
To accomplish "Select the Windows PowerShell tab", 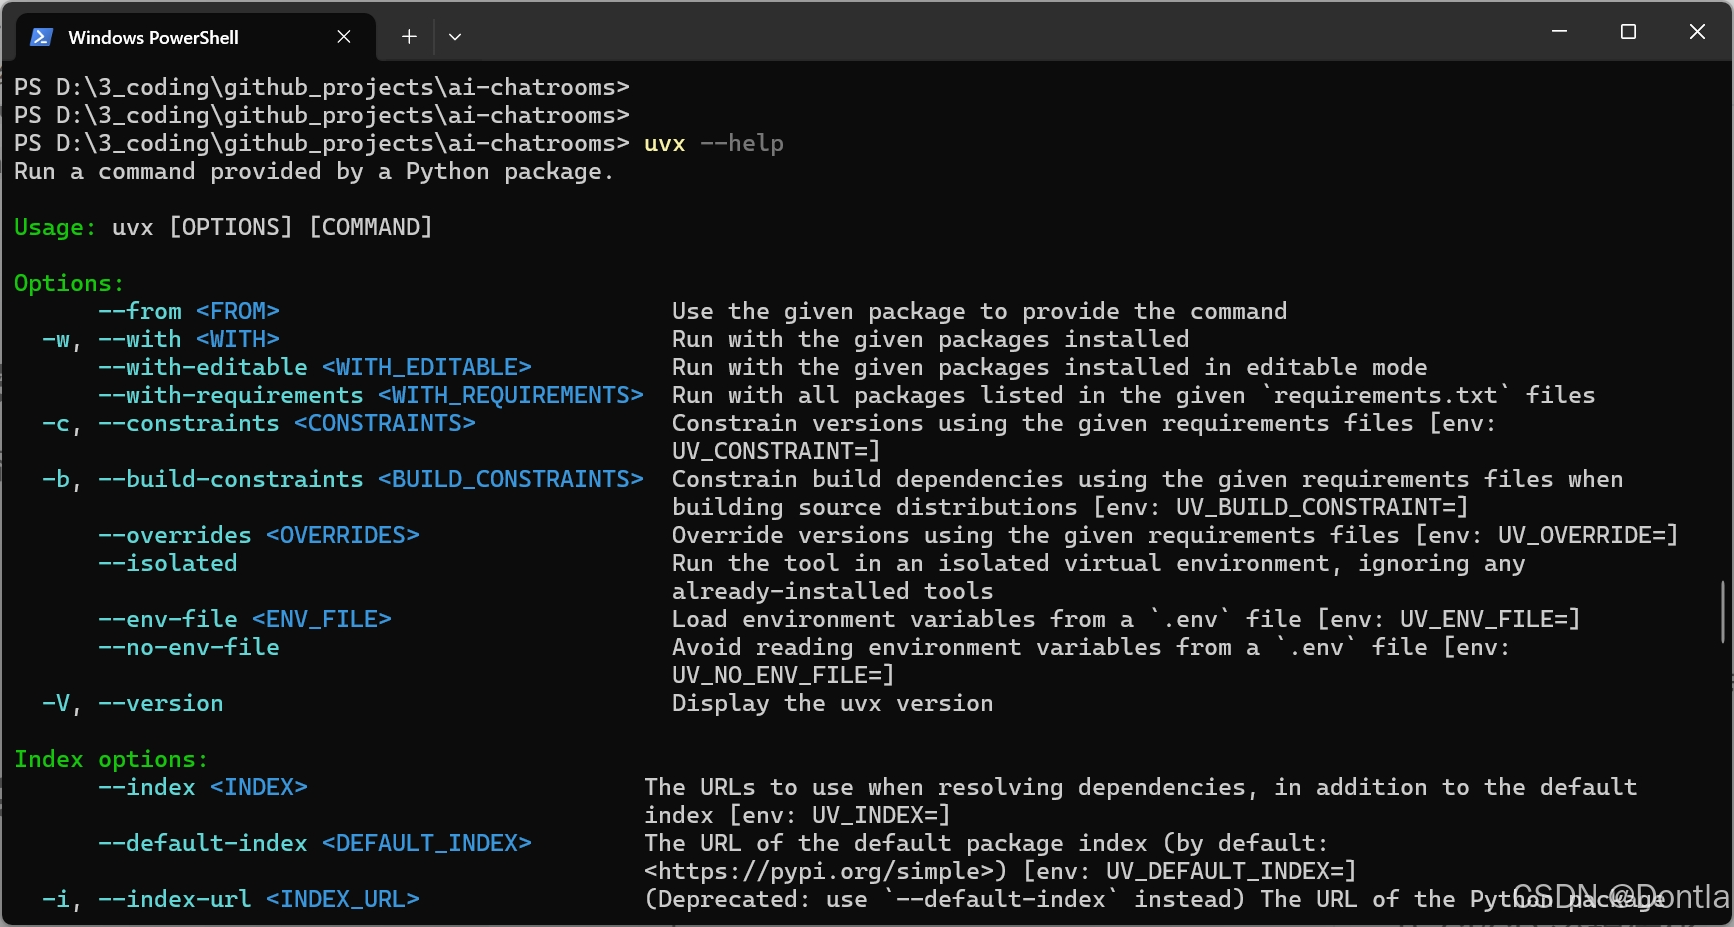I will [152, 37].
